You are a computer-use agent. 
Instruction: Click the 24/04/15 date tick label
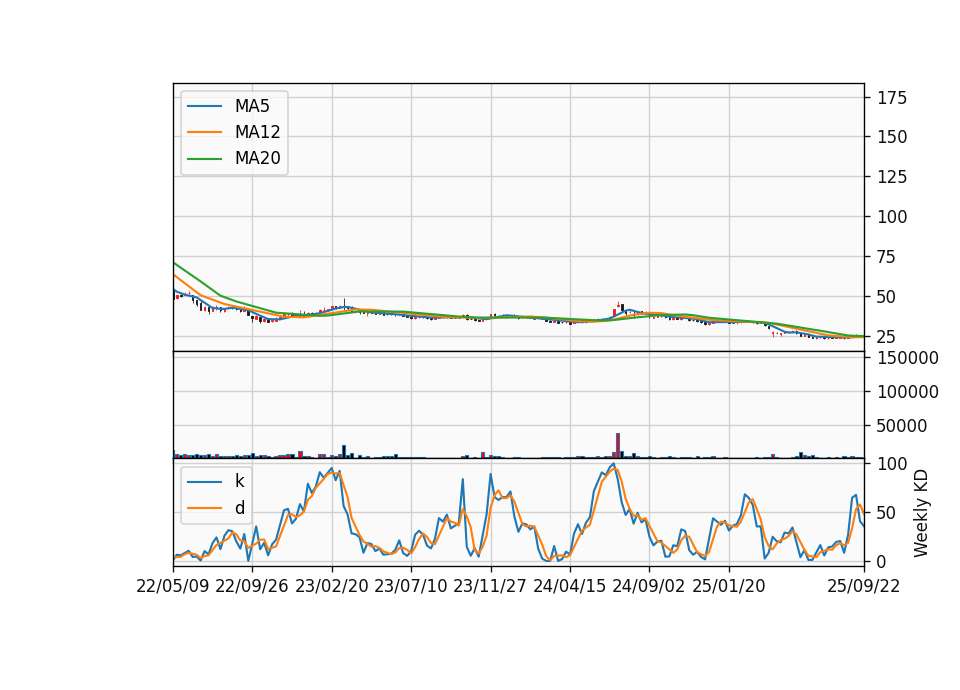(x=569, y=586)
